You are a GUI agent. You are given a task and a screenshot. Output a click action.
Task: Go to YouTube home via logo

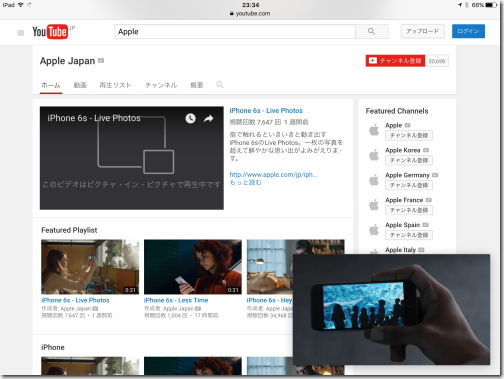click(x=50, y=32)
